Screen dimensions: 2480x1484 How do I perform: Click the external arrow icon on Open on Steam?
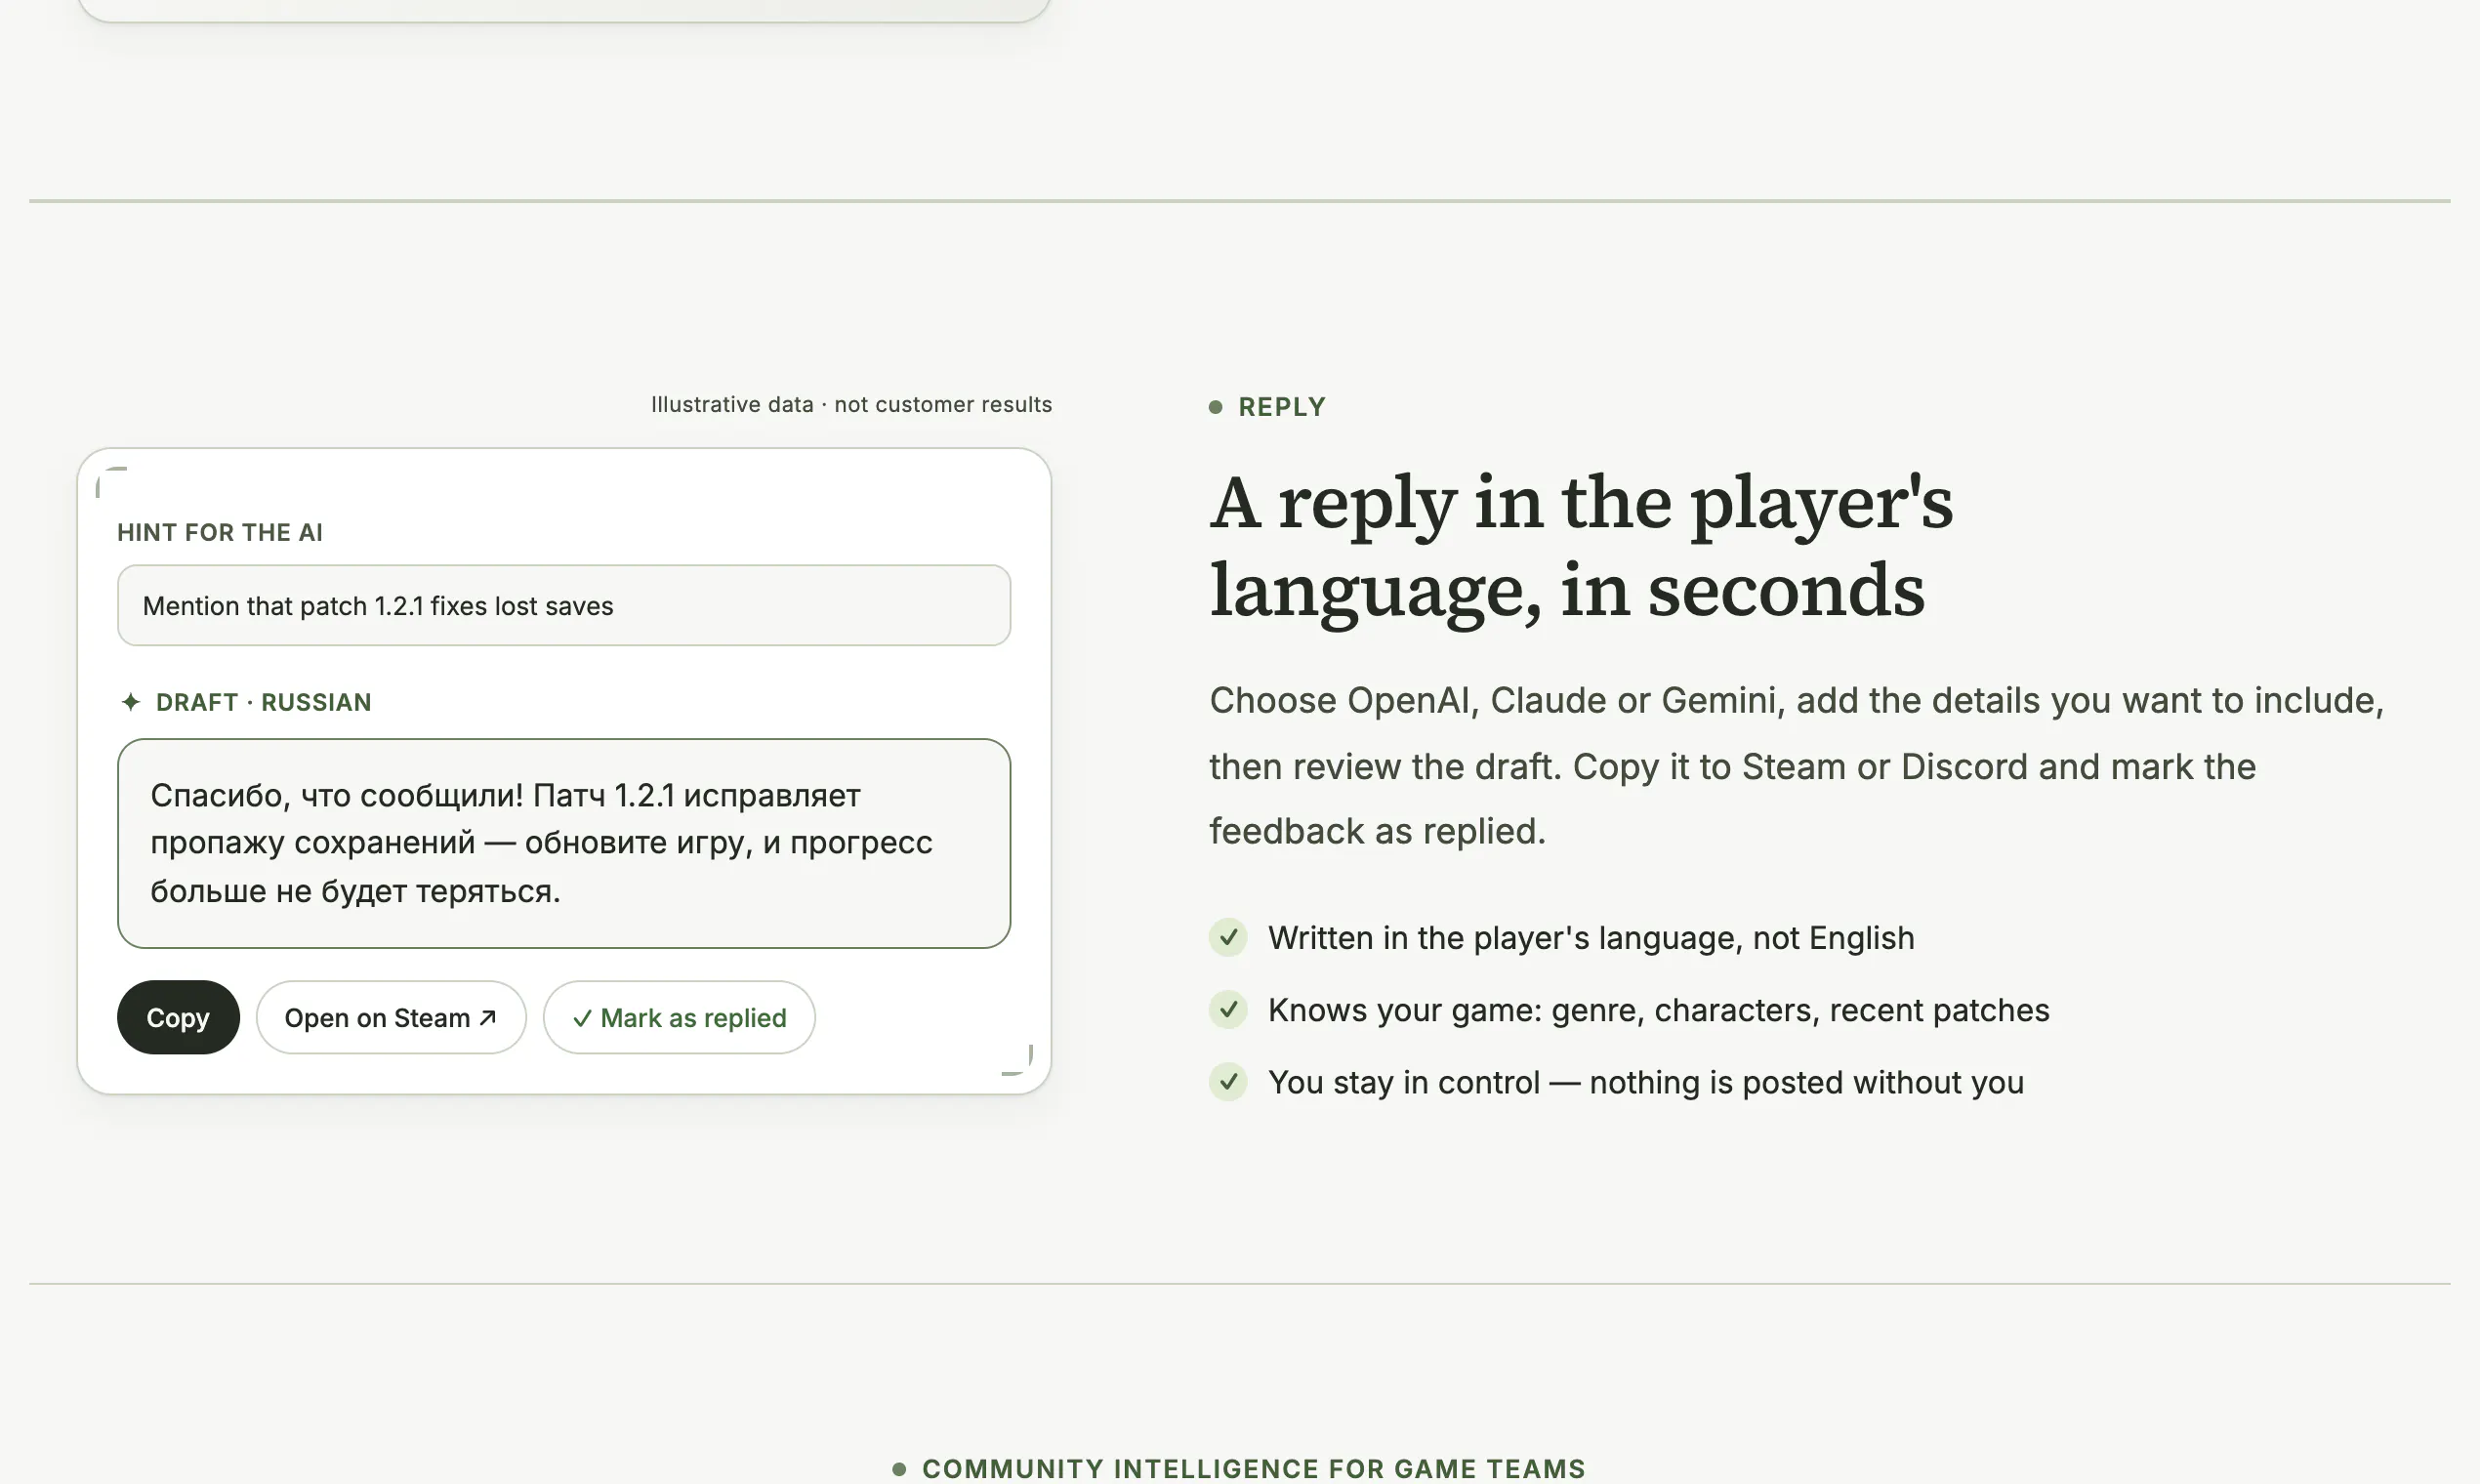[x=488, y=1017]
